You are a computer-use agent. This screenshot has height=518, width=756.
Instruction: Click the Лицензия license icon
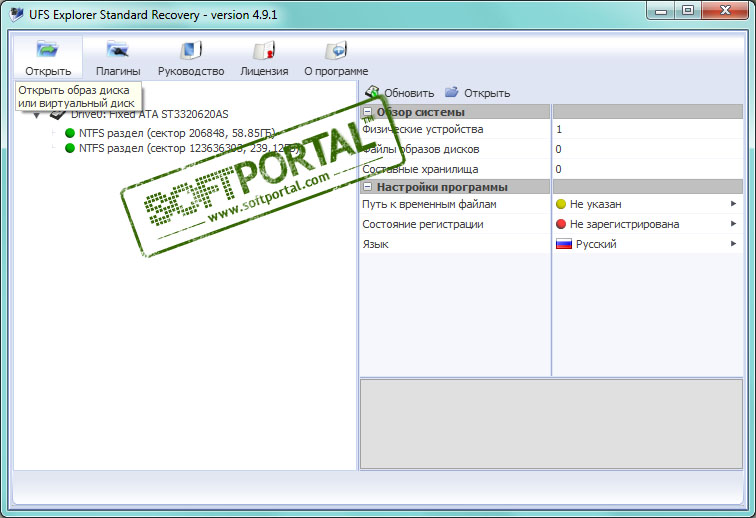coord(264,50)
